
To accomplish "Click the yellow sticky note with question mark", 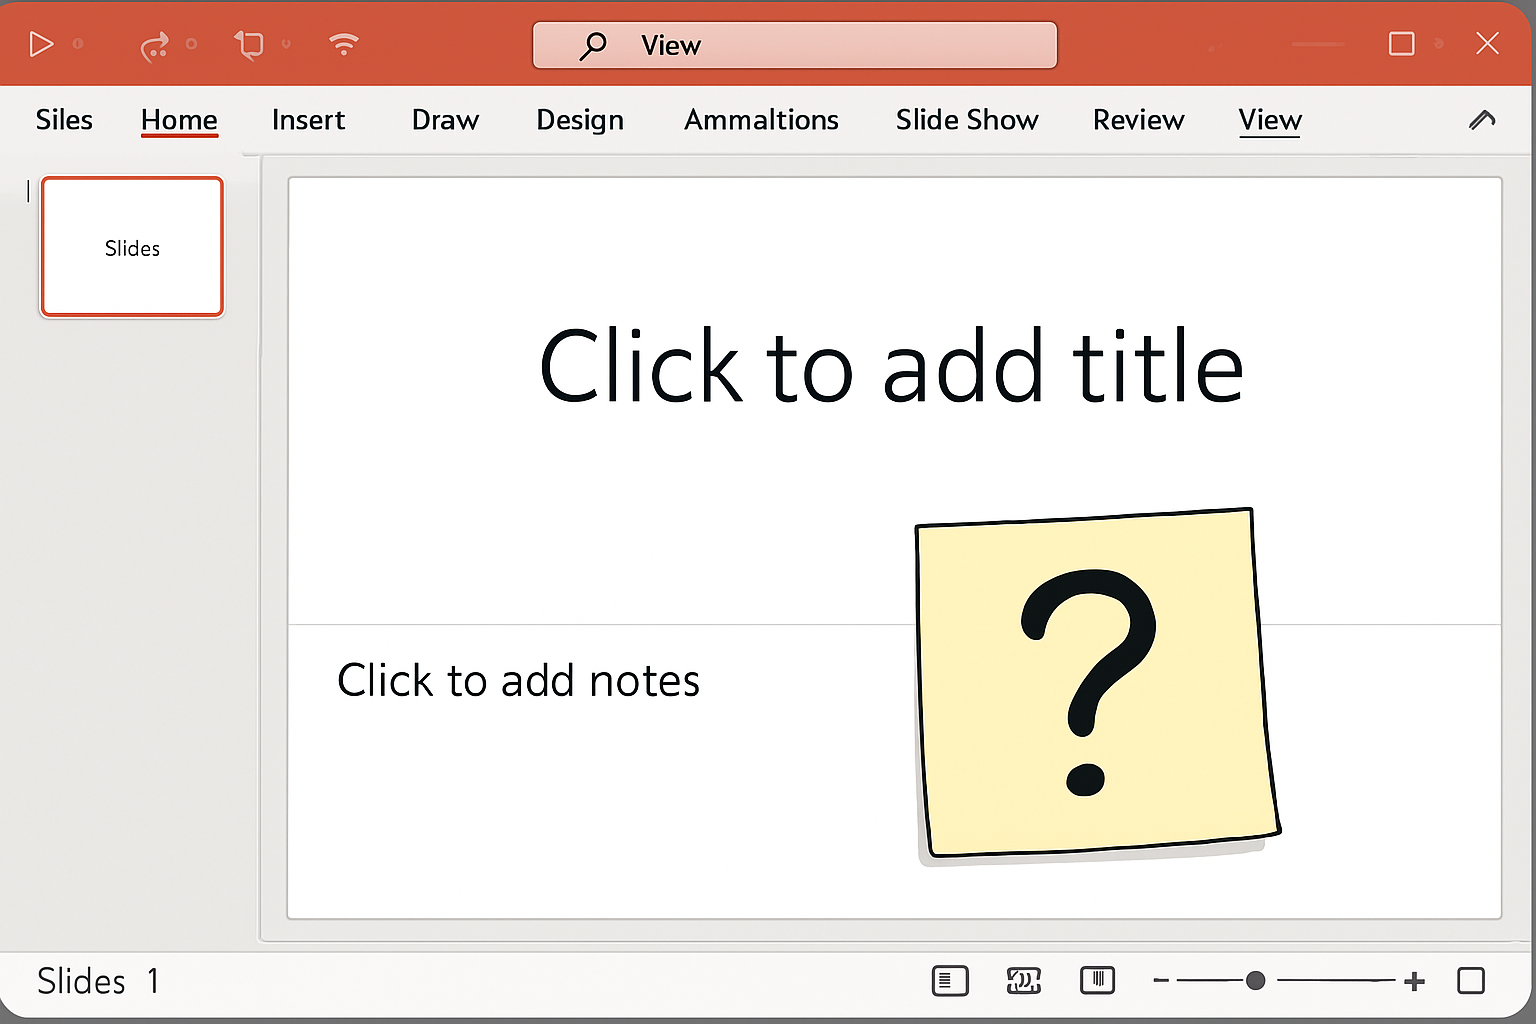I will 1096,684.
